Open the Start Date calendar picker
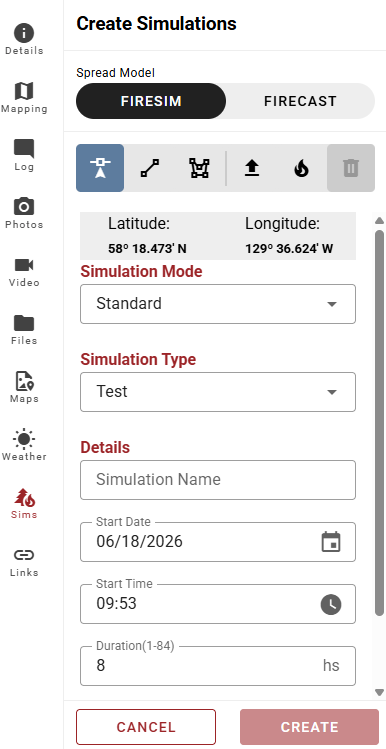This screenshot has height=749, width=386. tap(331, 542)
